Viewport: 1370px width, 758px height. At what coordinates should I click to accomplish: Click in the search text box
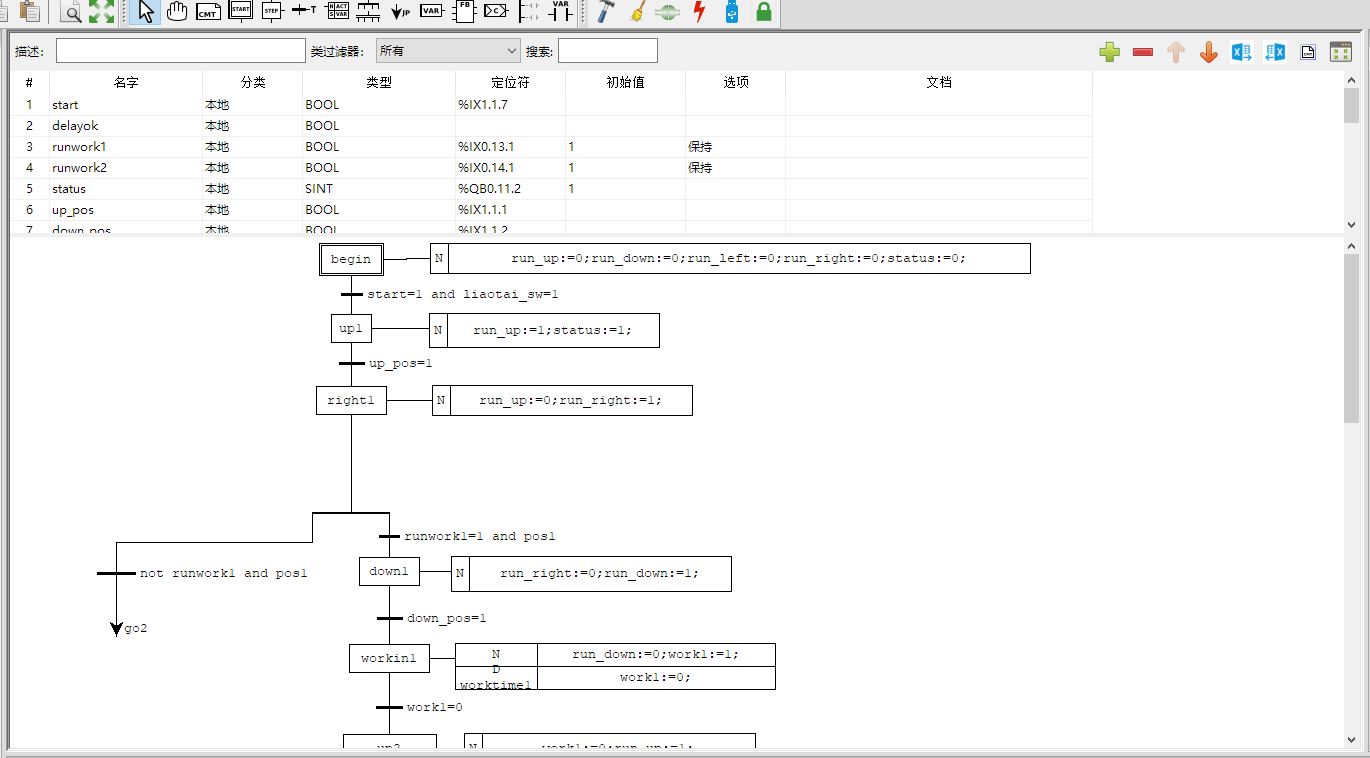click(607, 51)
